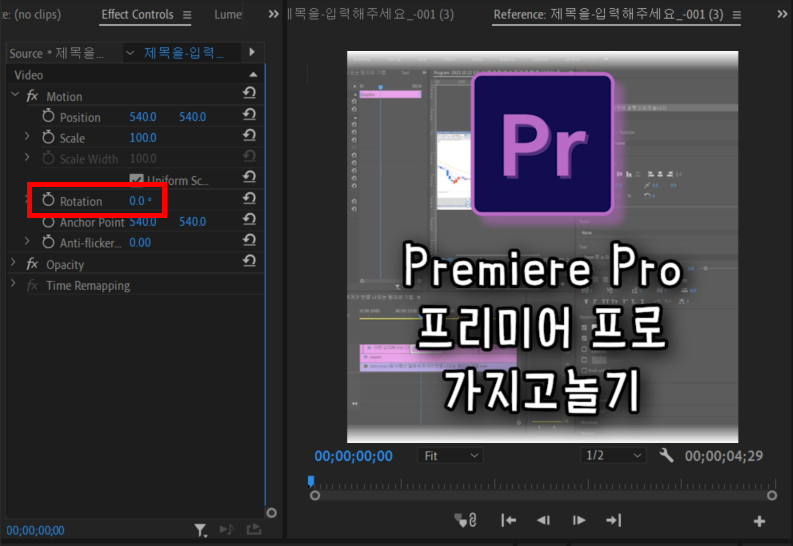The image size is (793, 546).
Task: Open monitor settings wrench
Action: [x=667, y=456]
